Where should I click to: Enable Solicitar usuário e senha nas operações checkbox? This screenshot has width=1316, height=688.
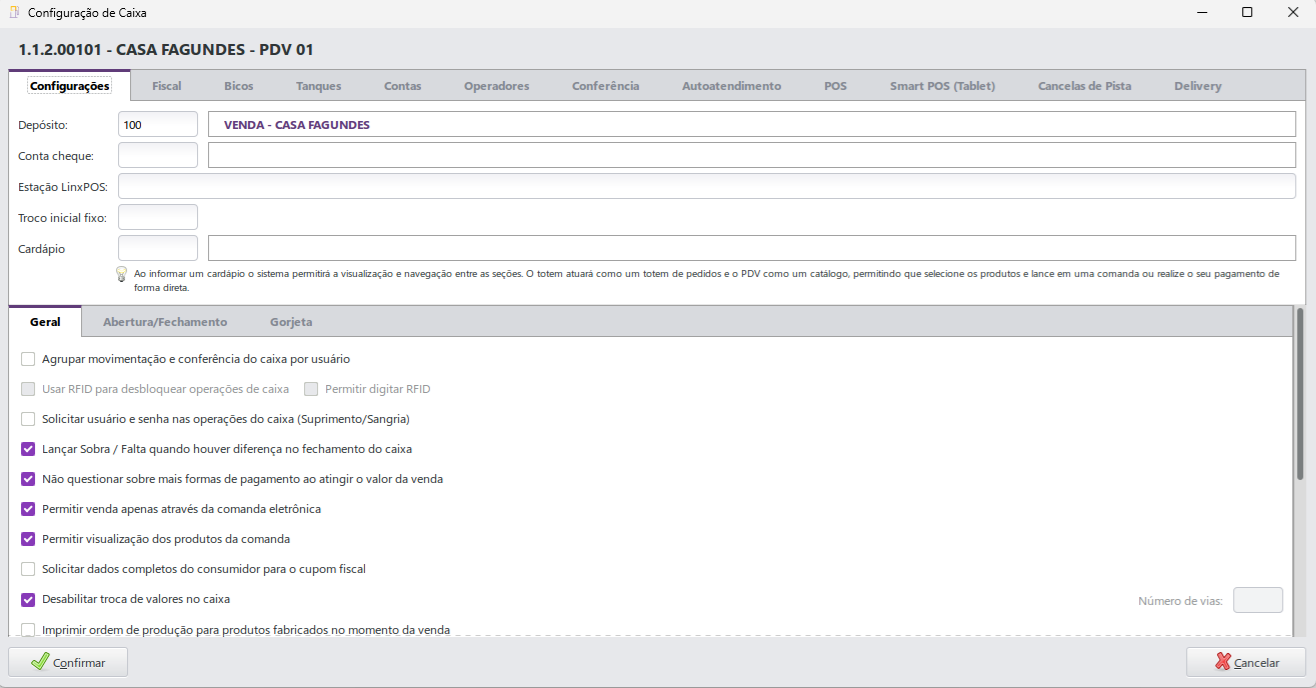coord(28,419)
